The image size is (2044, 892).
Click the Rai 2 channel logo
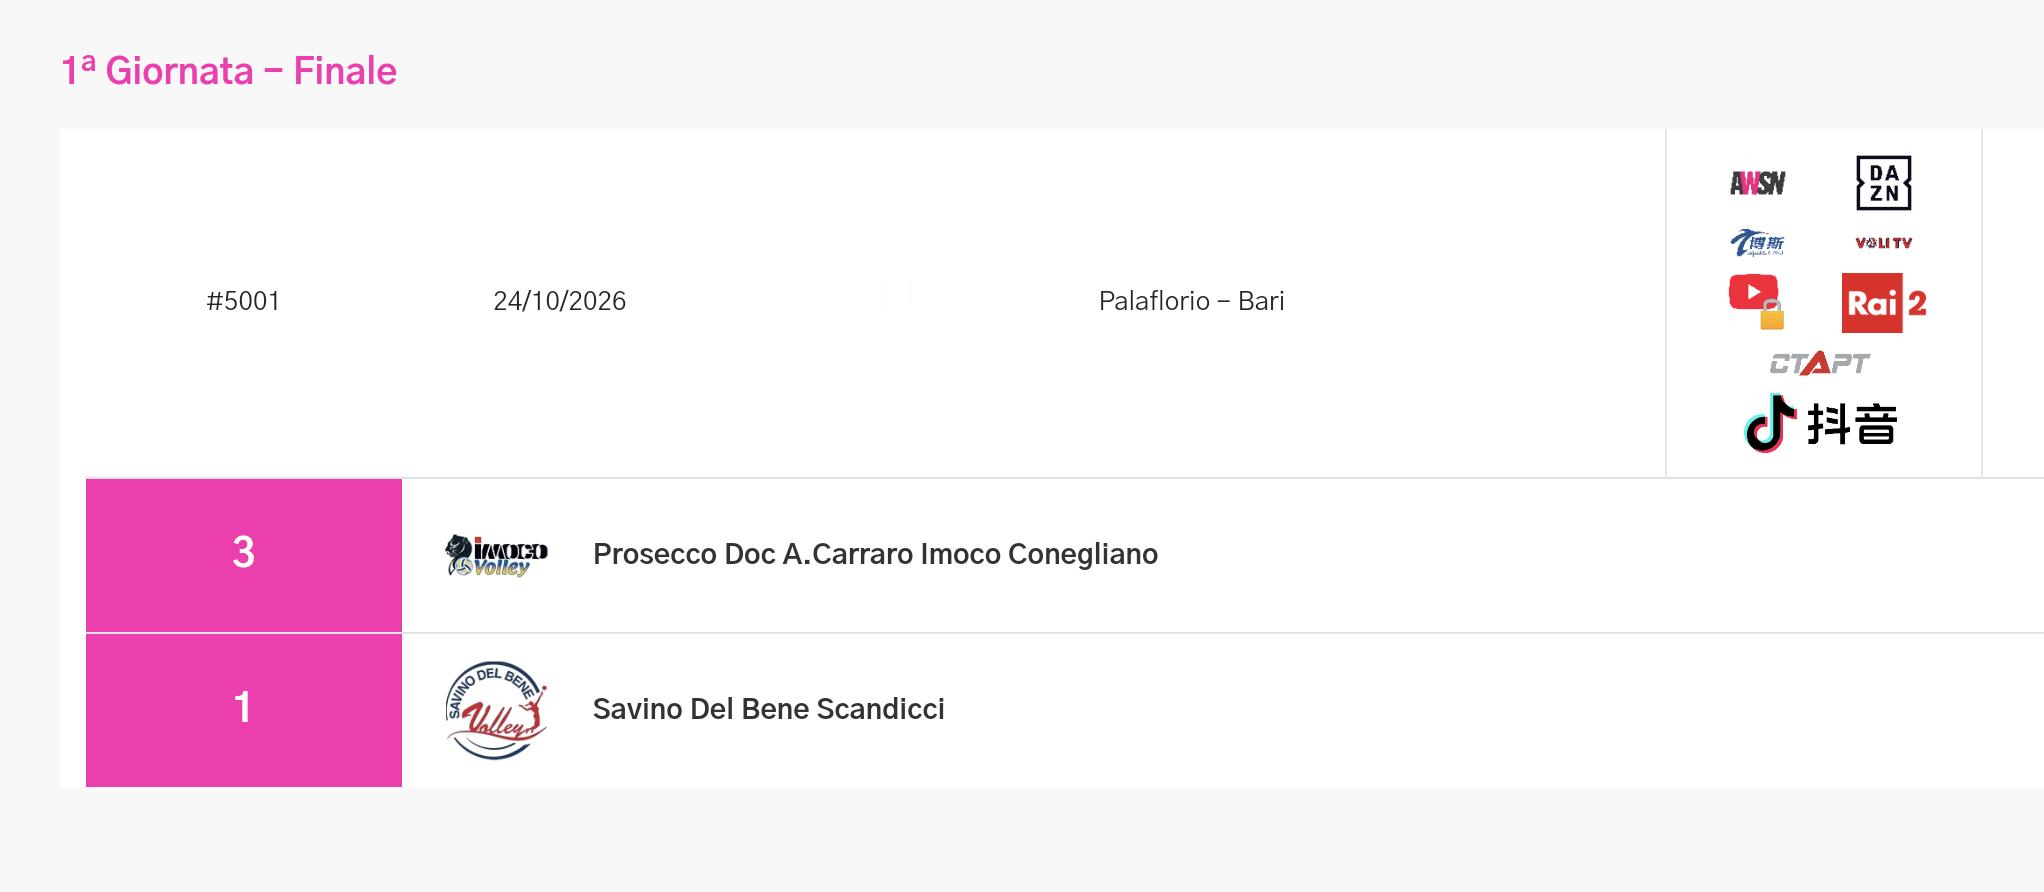(x=1884, y=303)
